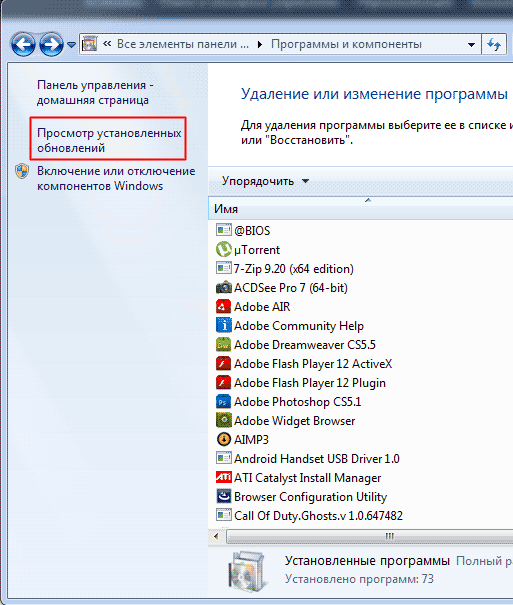Click Все элементы панели breadcrumb item
This screenshot has height=605, width=513.
(x=183, y=44)
